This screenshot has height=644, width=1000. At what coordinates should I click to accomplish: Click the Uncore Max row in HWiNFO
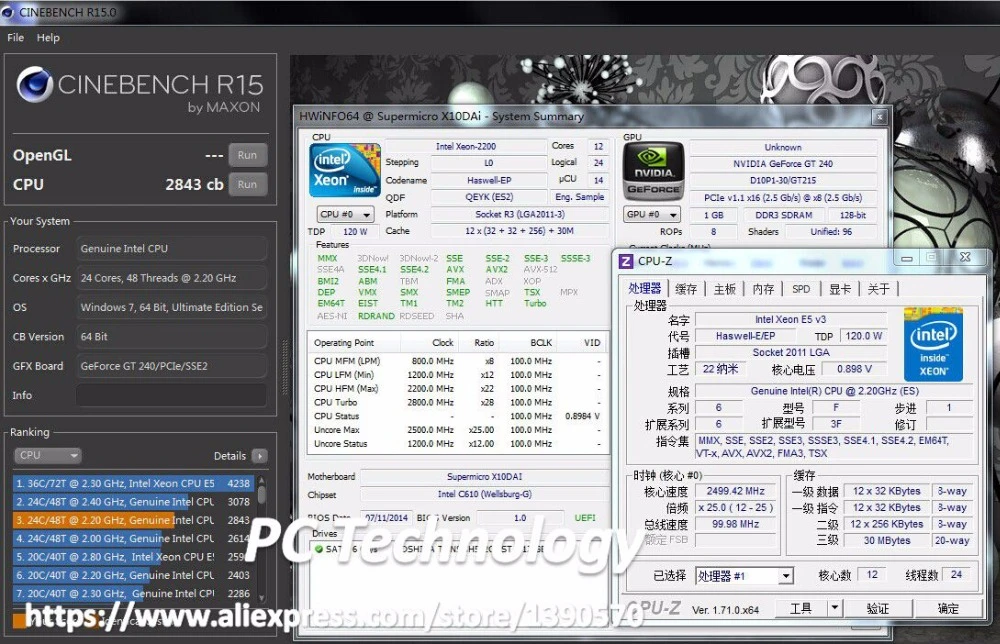point(457,430)
